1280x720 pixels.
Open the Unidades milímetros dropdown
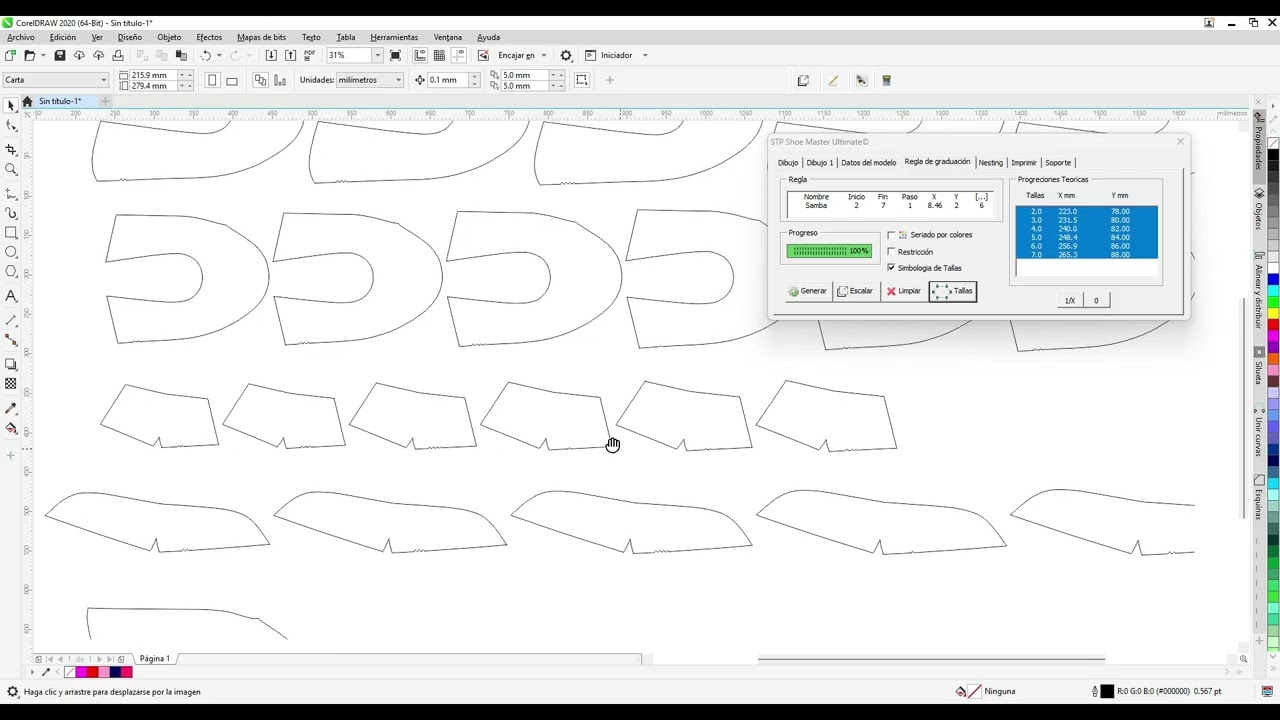[x=398, y=80]
